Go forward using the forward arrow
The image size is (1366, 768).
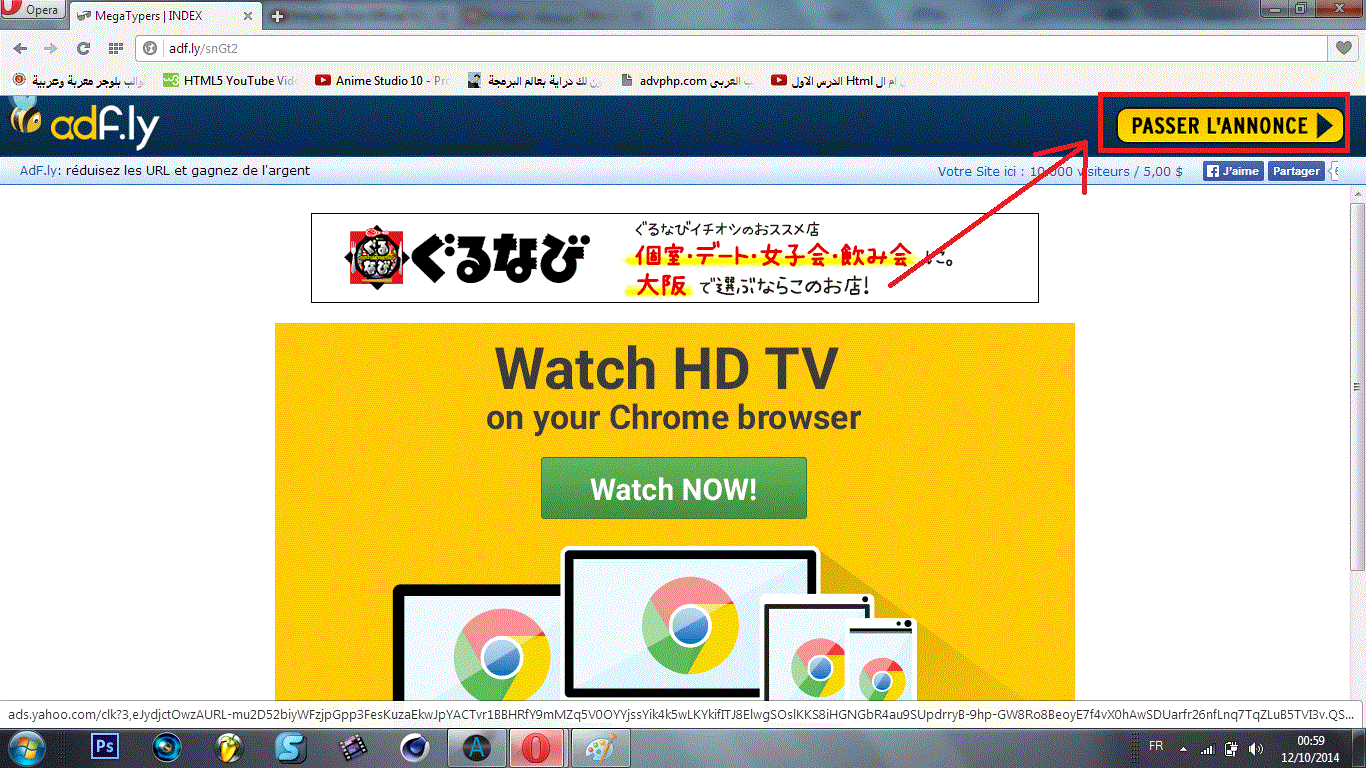(x=51, y=48)
